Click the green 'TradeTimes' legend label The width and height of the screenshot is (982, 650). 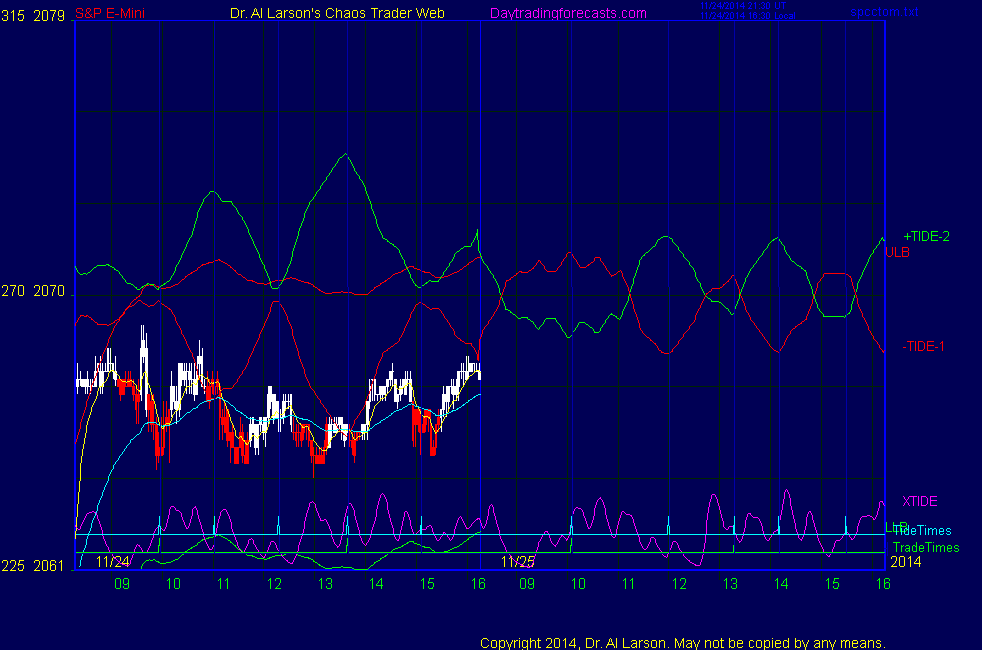pos(926,547)
